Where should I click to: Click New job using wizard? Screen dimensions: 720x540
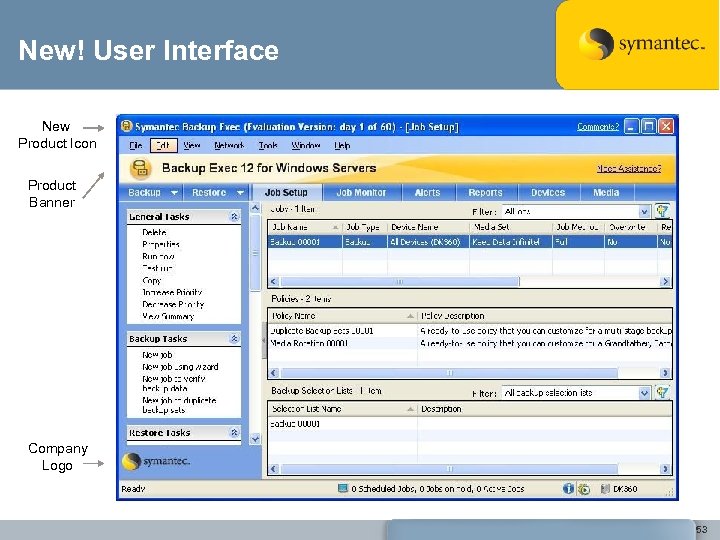click(x=180, y=366)
